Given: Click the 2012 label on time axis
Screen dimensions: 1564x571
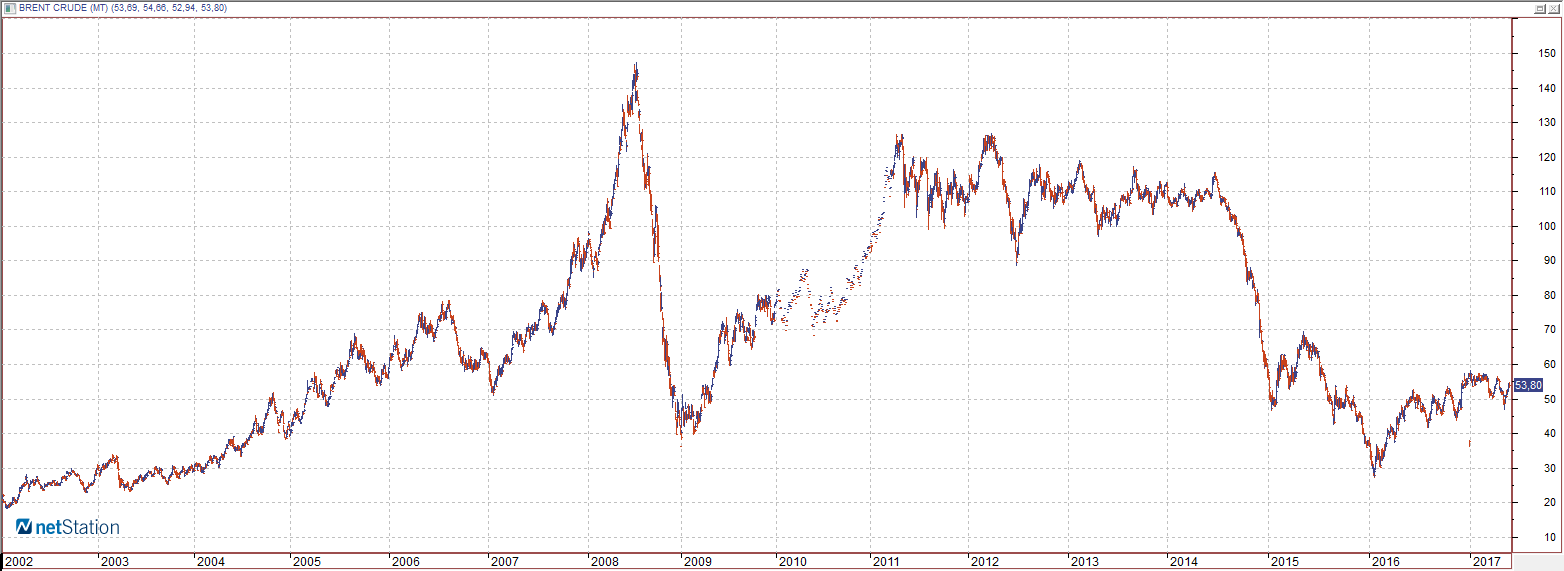Looking at the screenshot, I should (x=984, y=562).
